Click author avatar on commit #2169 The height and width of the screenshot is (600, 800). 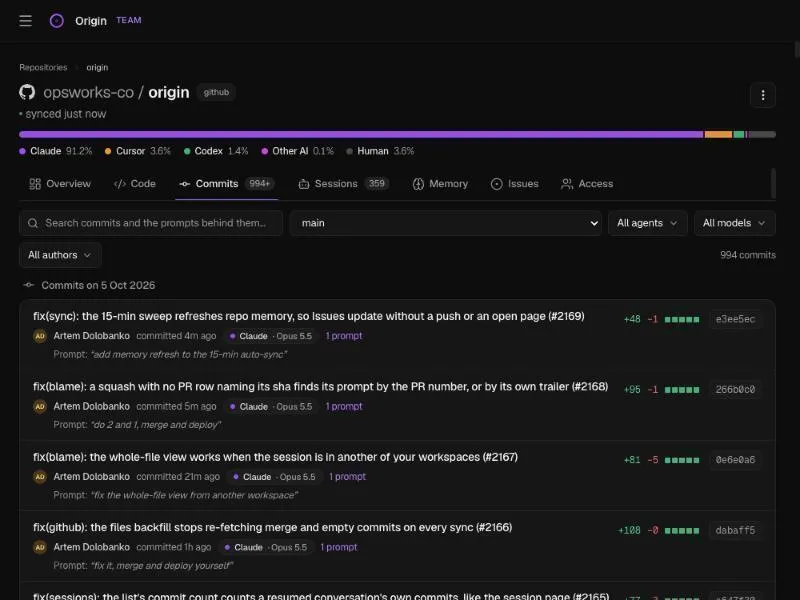(x=40, y=336)
